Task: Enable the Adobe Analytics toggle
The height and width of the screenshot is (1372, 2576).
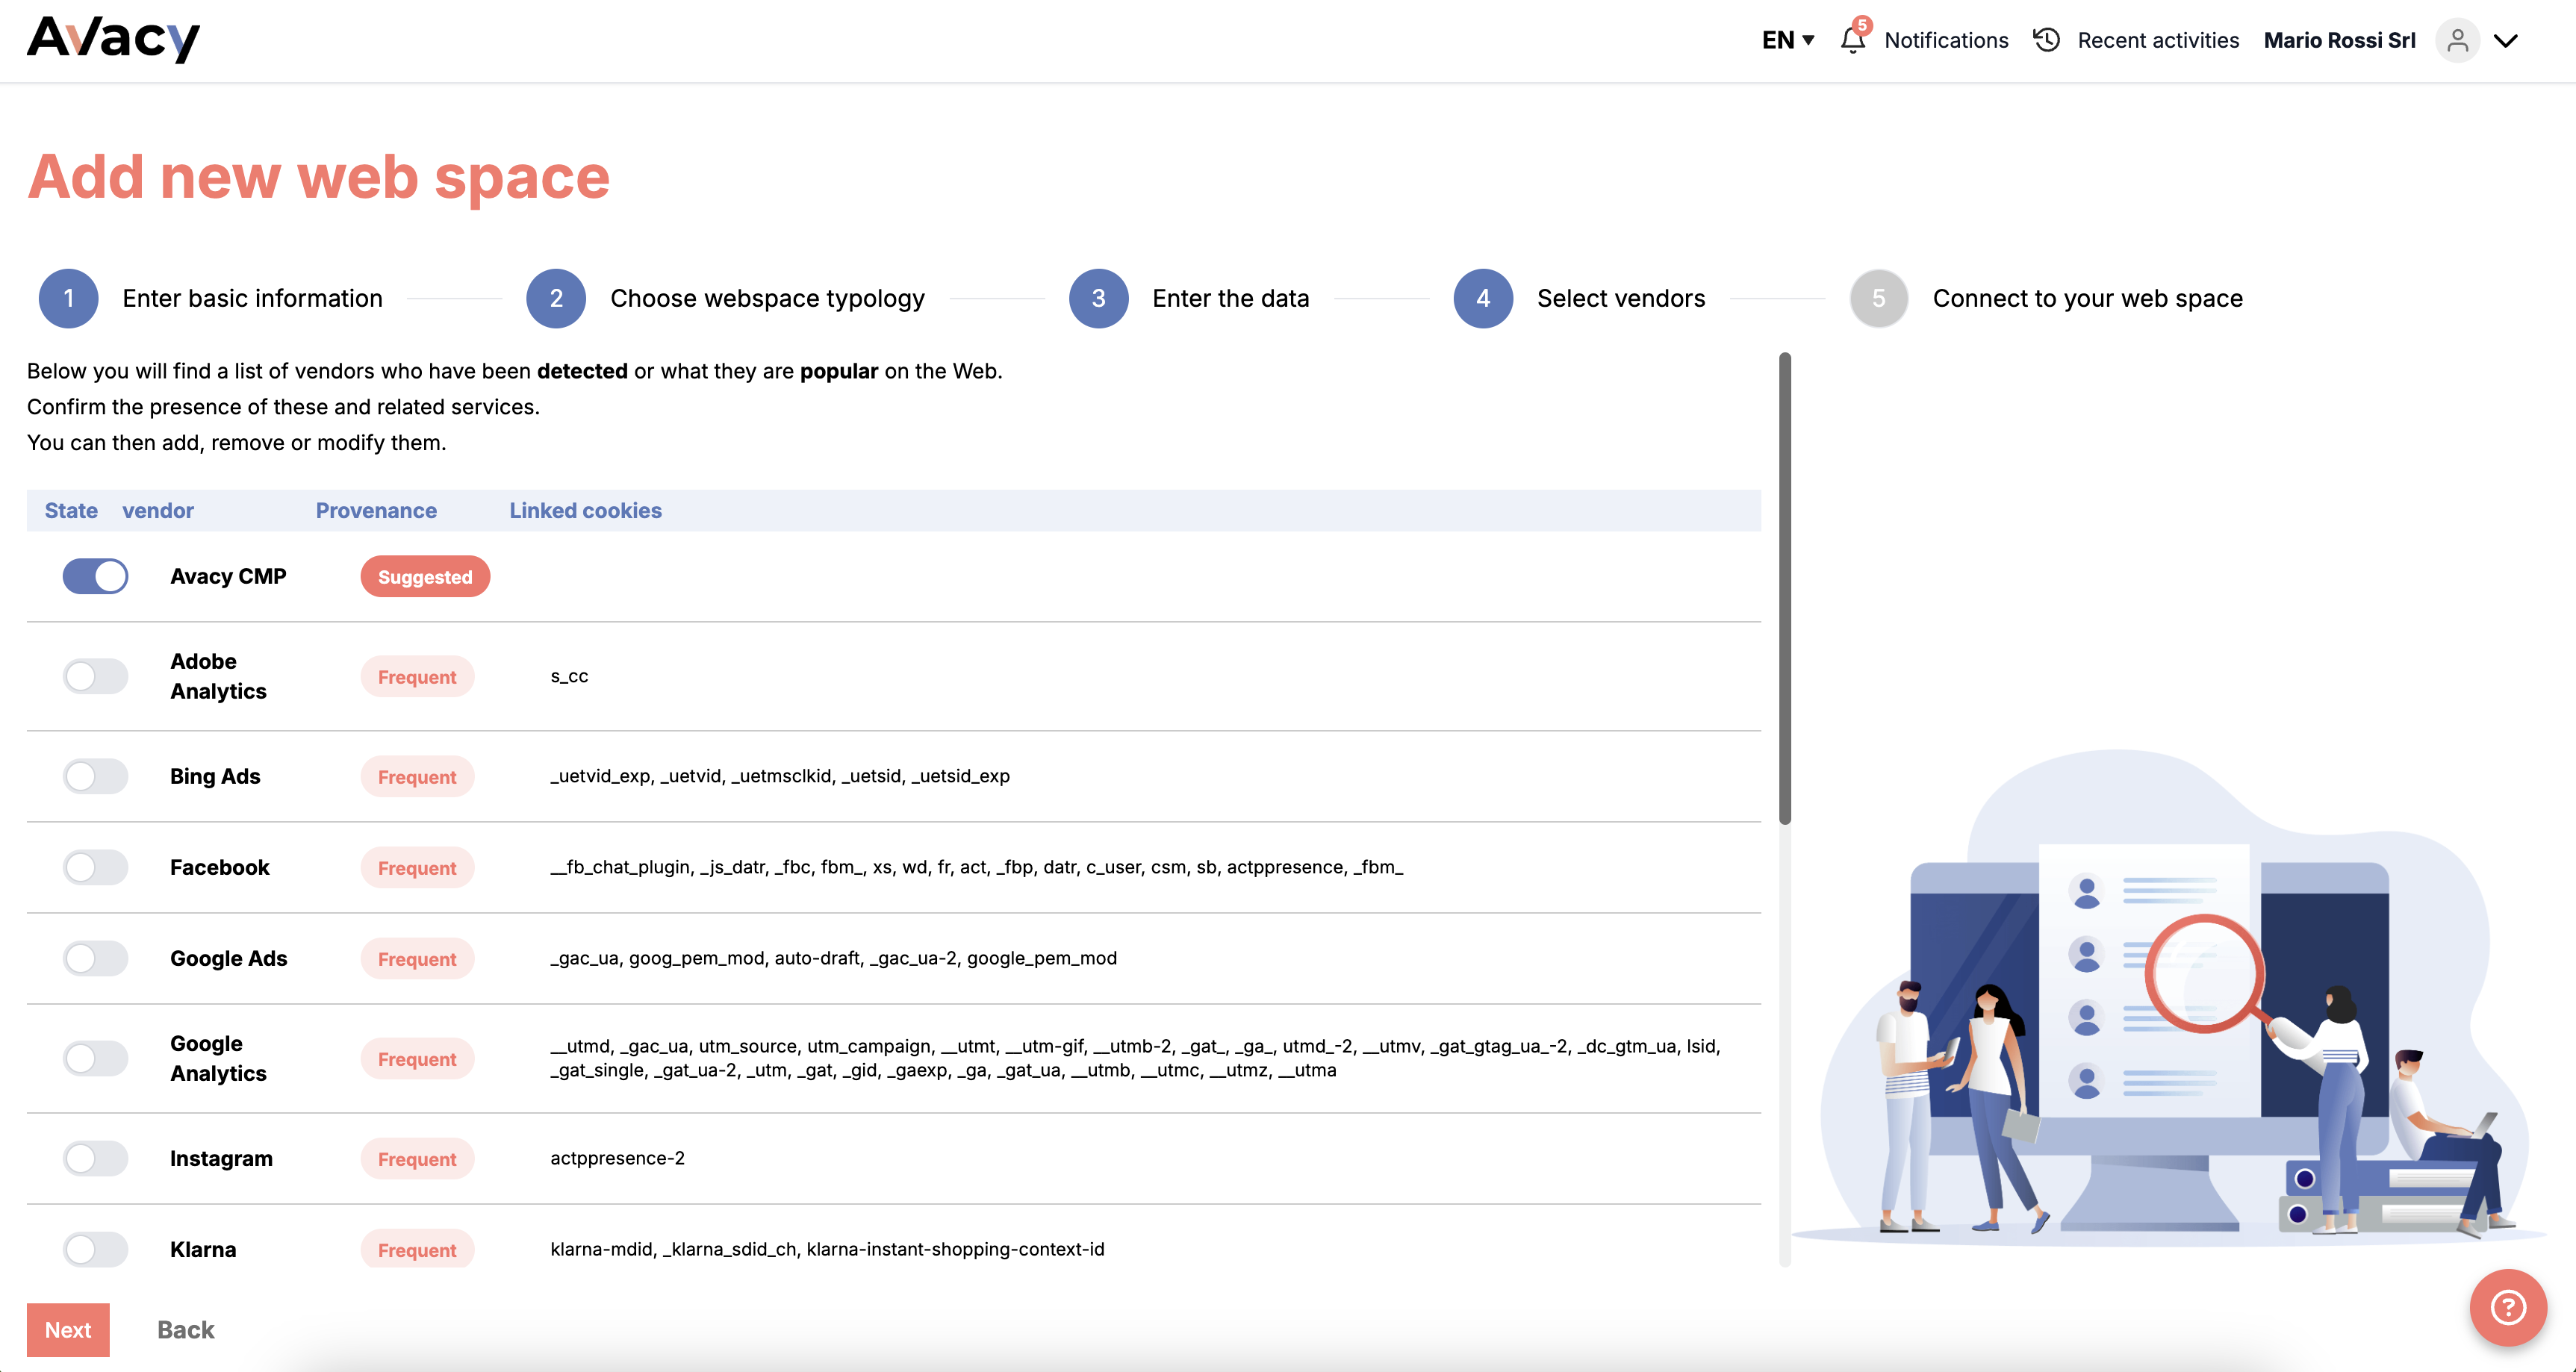Action: pos(95,676)
